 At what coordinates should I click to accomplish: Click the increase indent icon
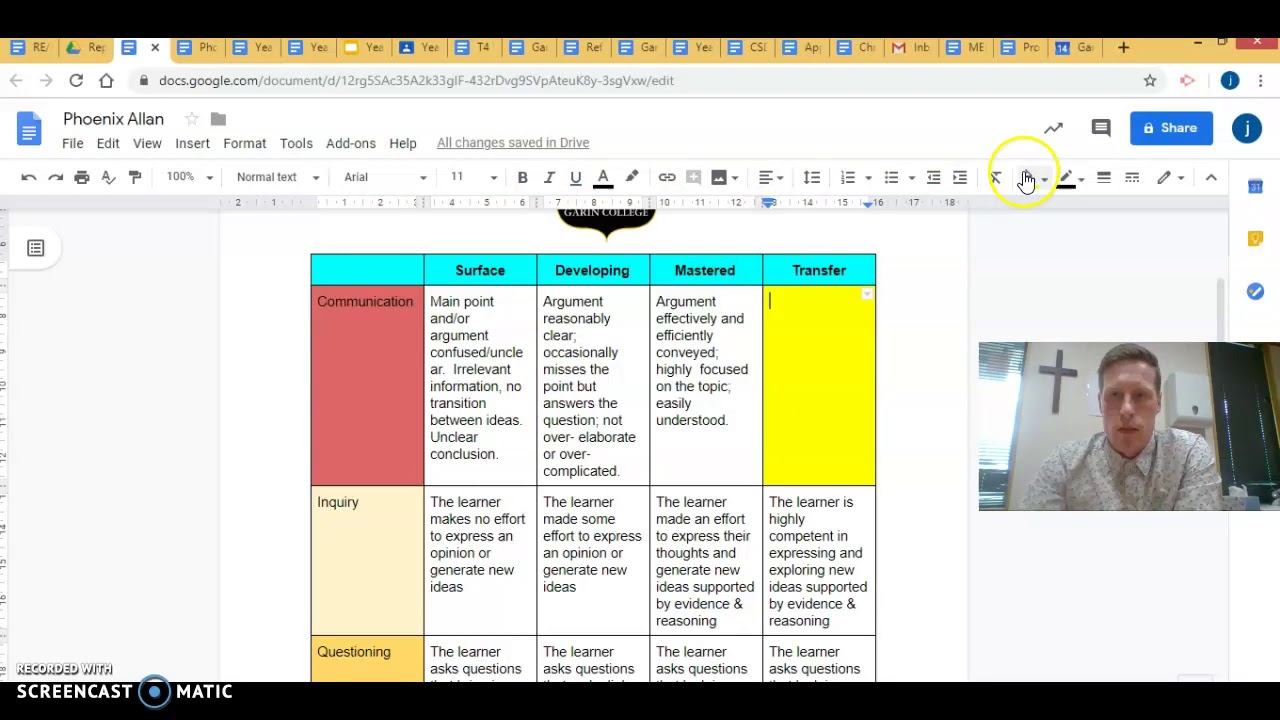(x=960, y=177)
